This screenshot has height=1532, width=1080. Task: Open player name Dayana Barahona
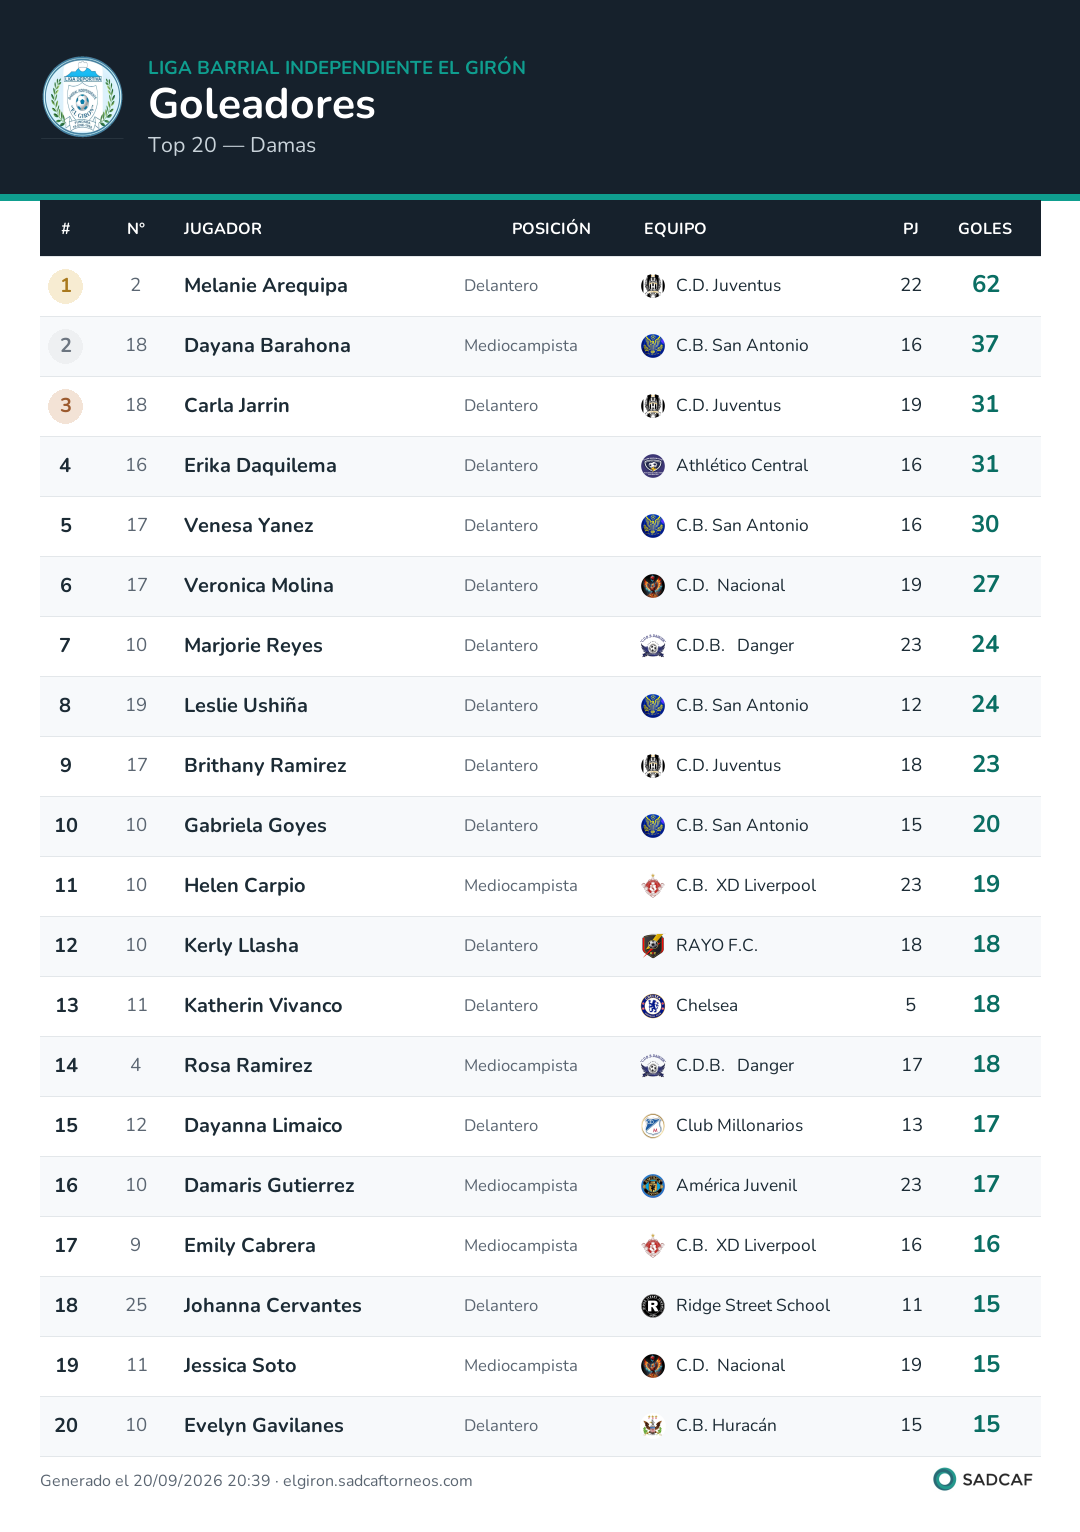[x=267, y=346]
